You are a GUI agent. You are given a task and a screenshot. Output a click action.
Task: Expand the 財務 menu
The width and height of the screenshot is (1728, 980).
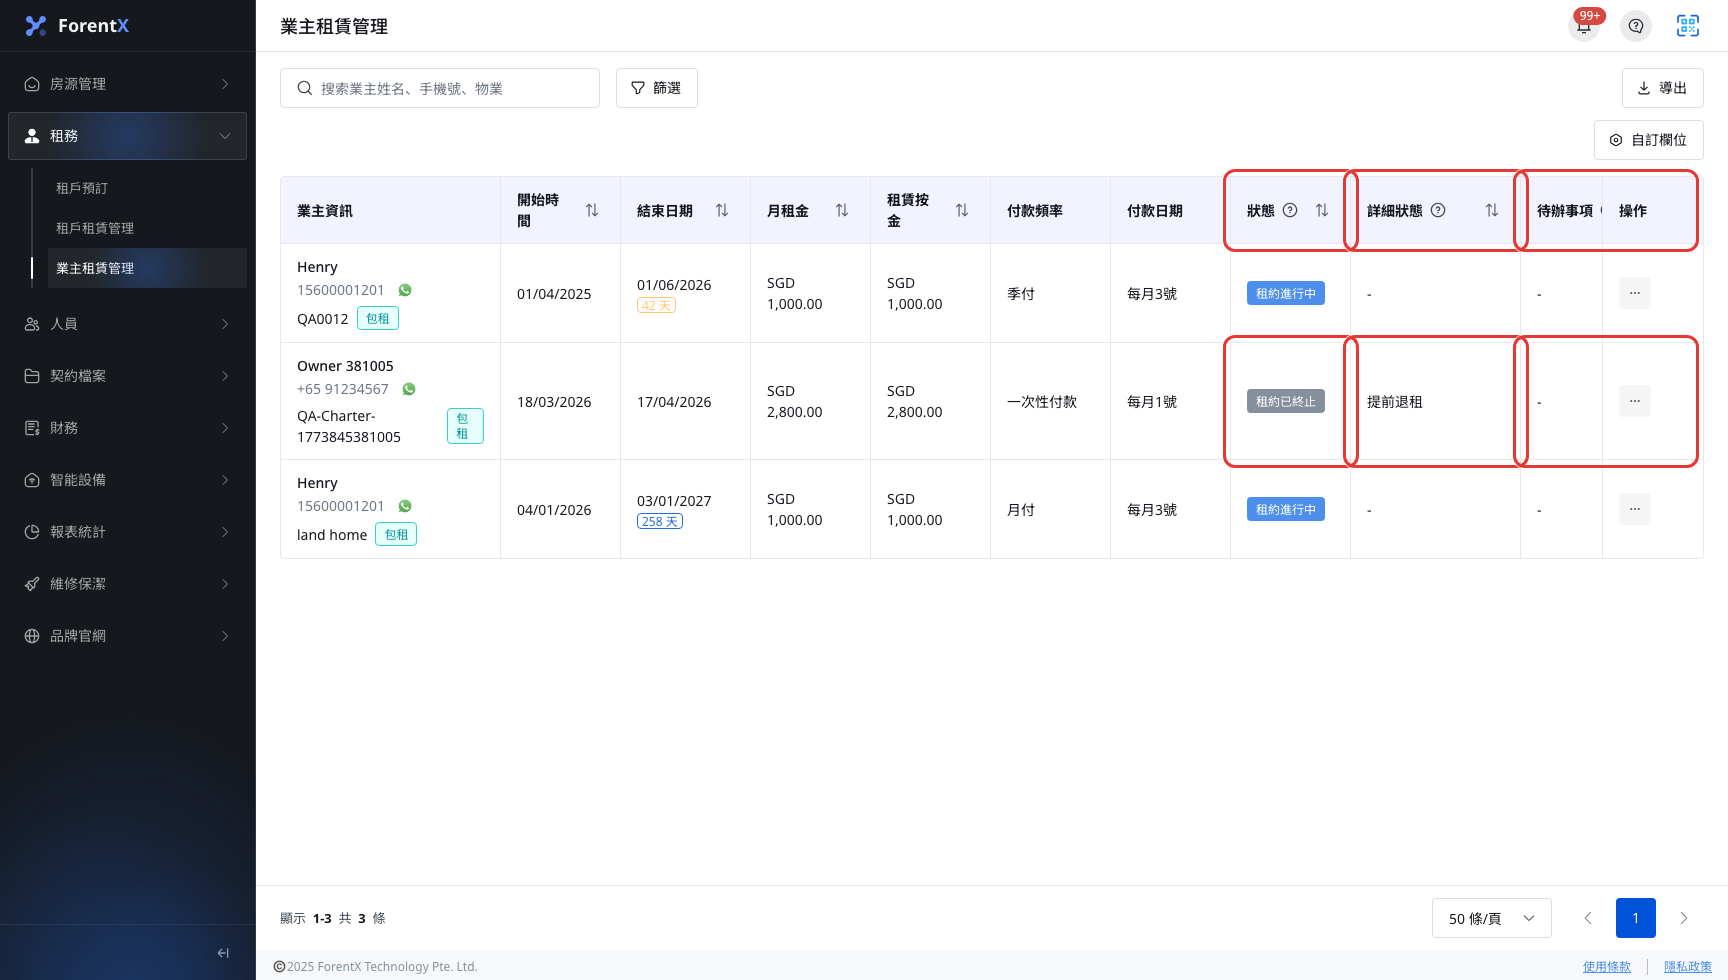(x=128, y=428)
